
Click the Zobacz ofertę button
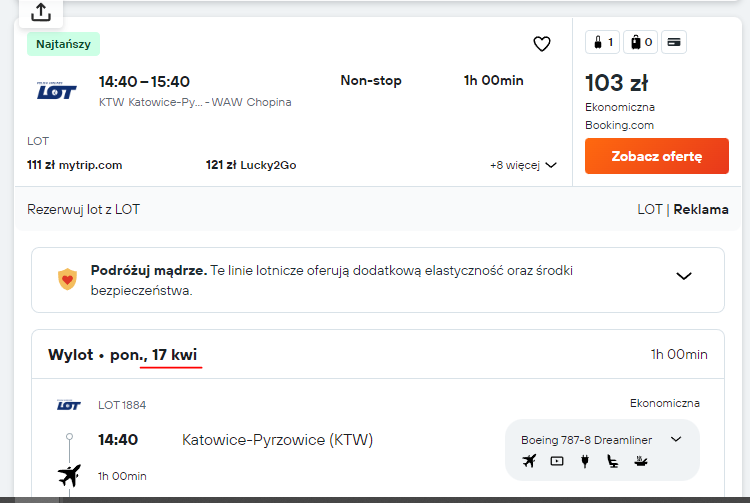[x=657, y=156]
